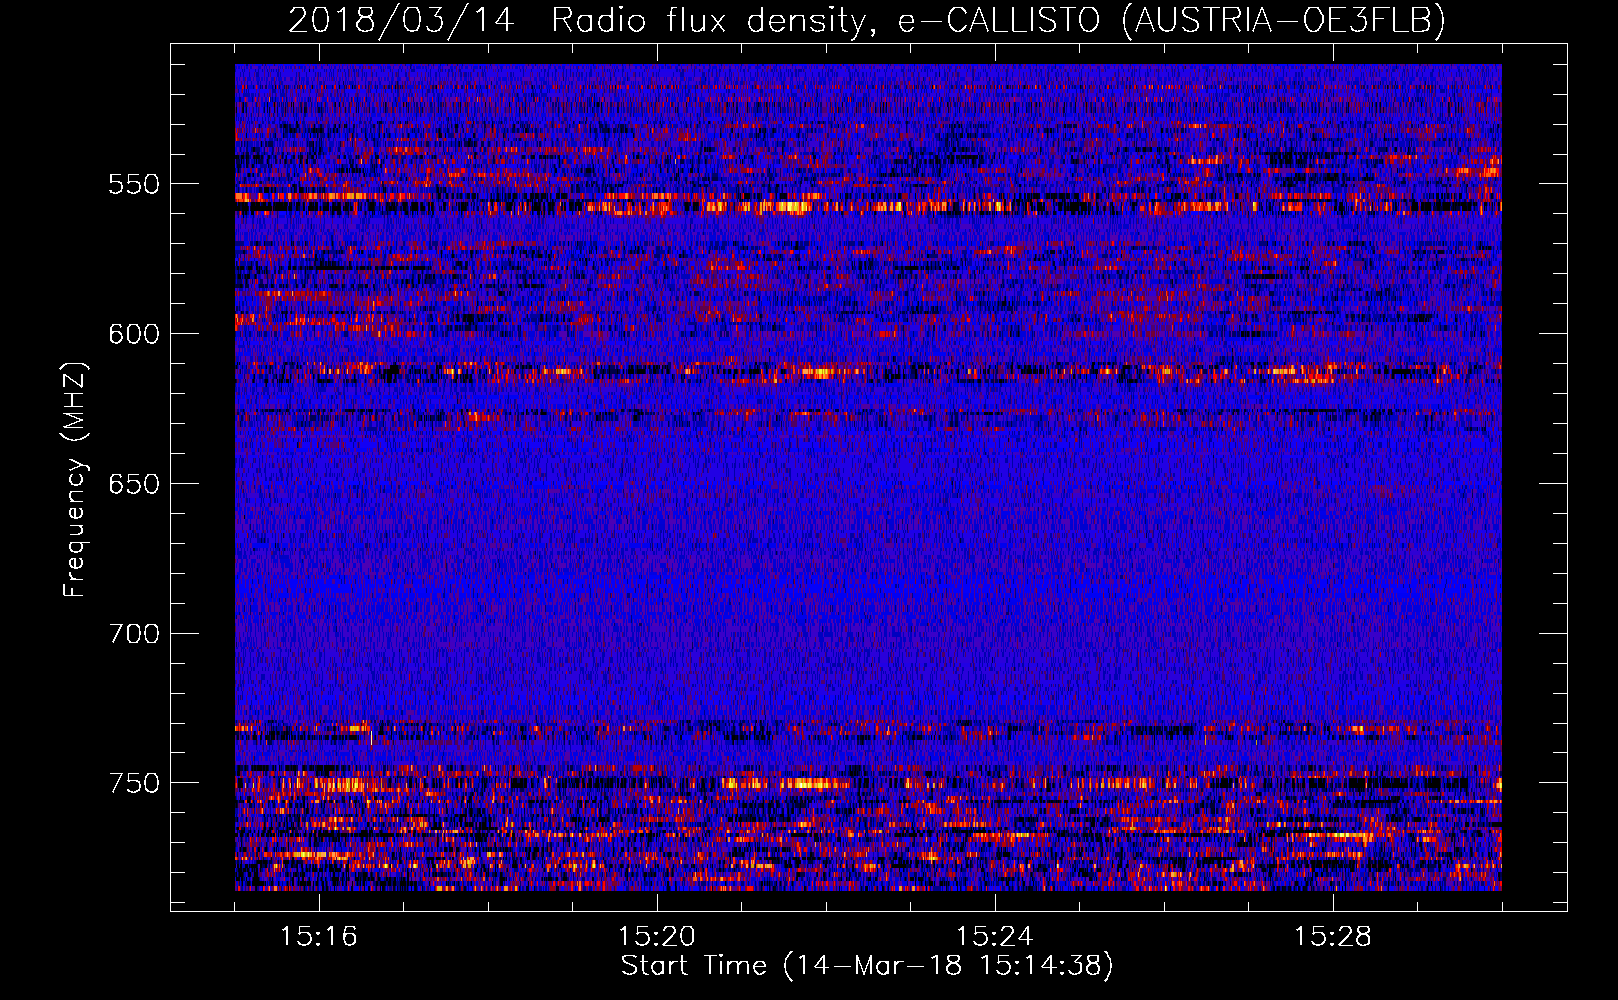
Task: Click the 15:24 time tick label
Action: [x=995, y=937]
